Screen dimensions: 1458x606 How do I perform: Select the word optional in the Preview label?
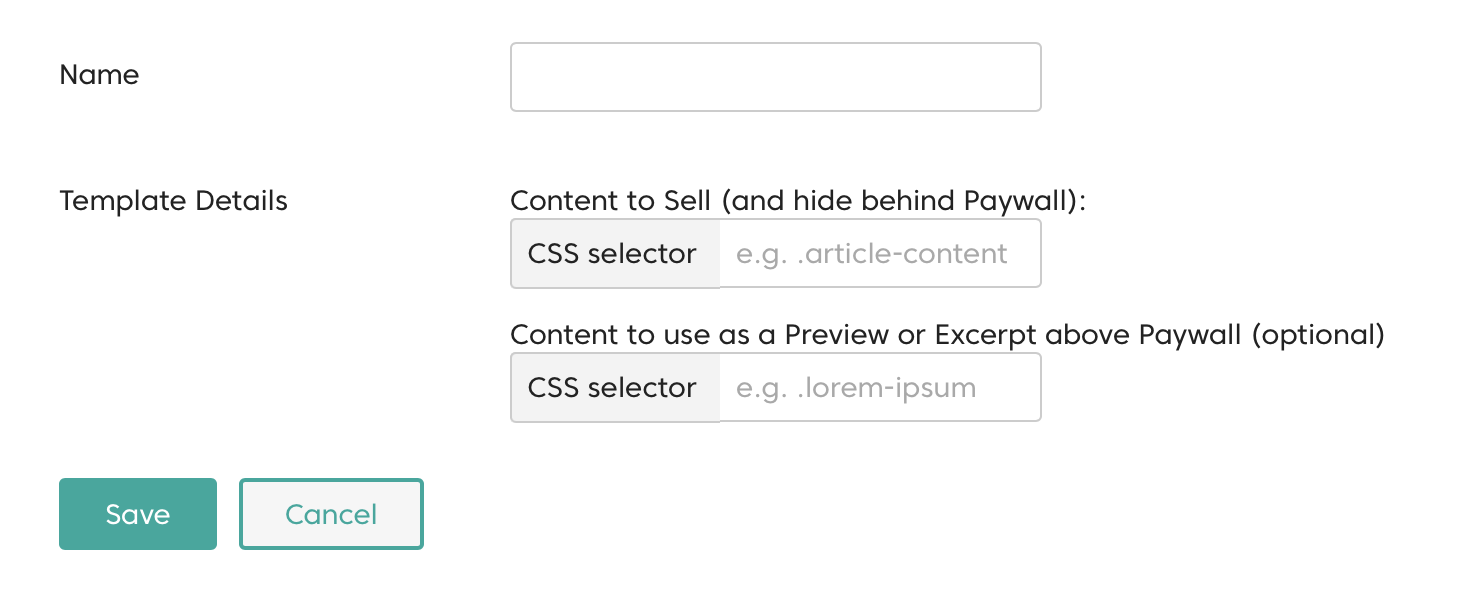tap(1318, 334)
